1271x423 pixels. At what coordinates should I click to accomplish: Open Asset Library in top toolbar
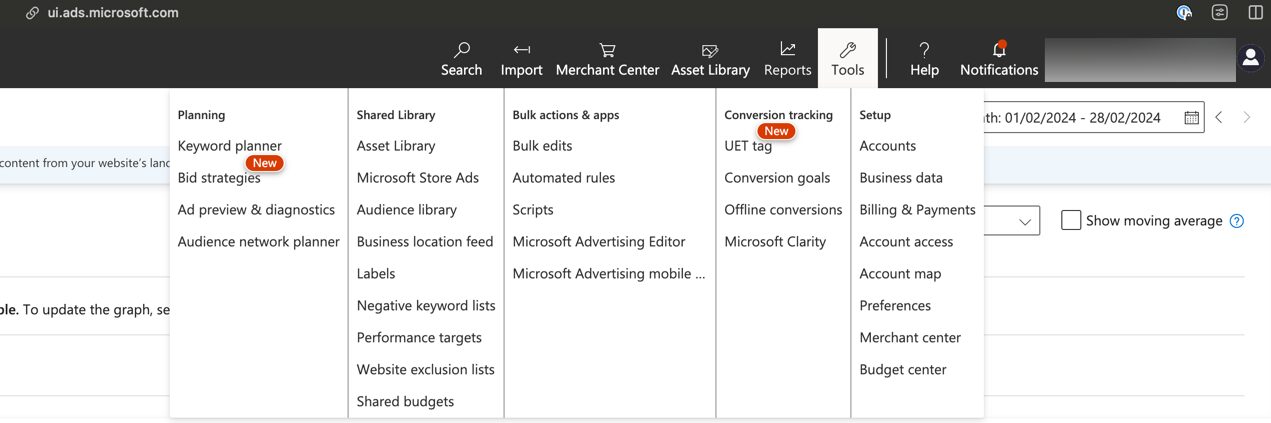click(710, 58)
